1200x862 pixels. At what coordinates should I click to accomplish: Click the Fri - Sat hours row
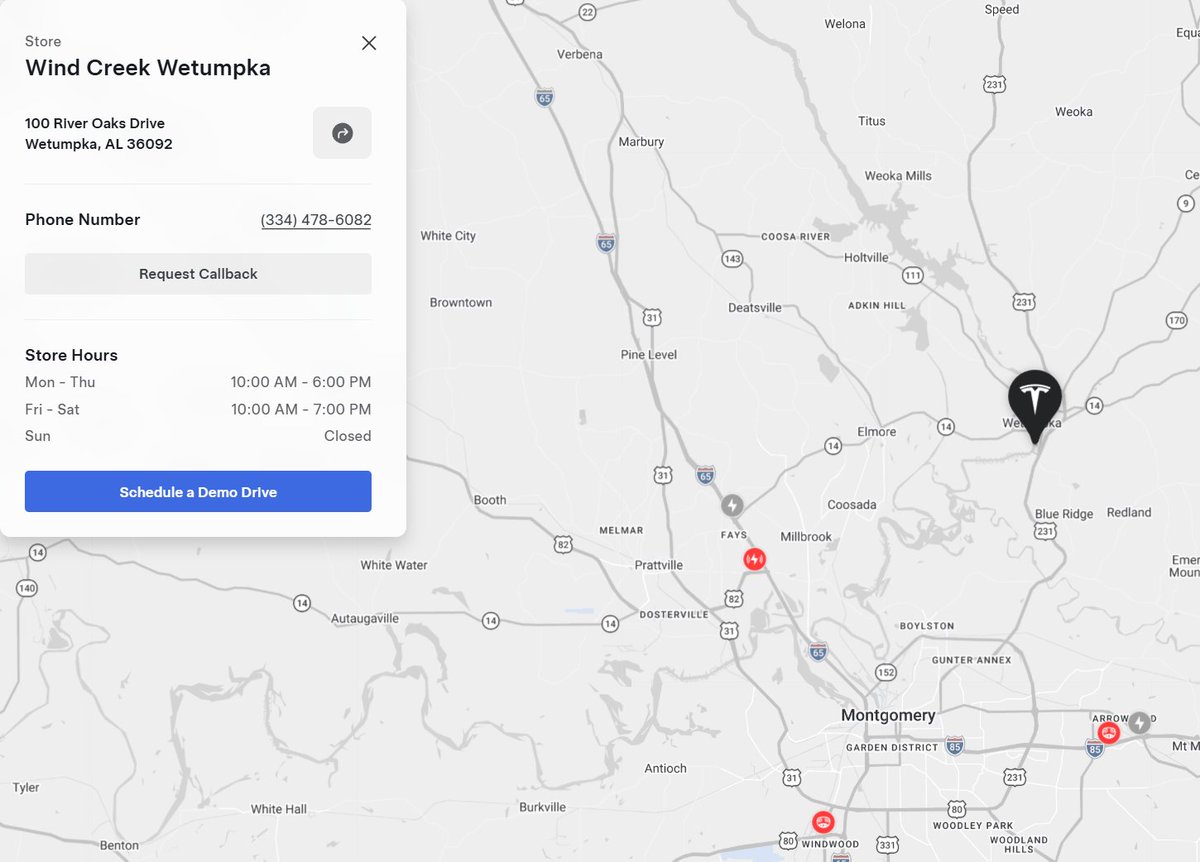tap(198, 409)
